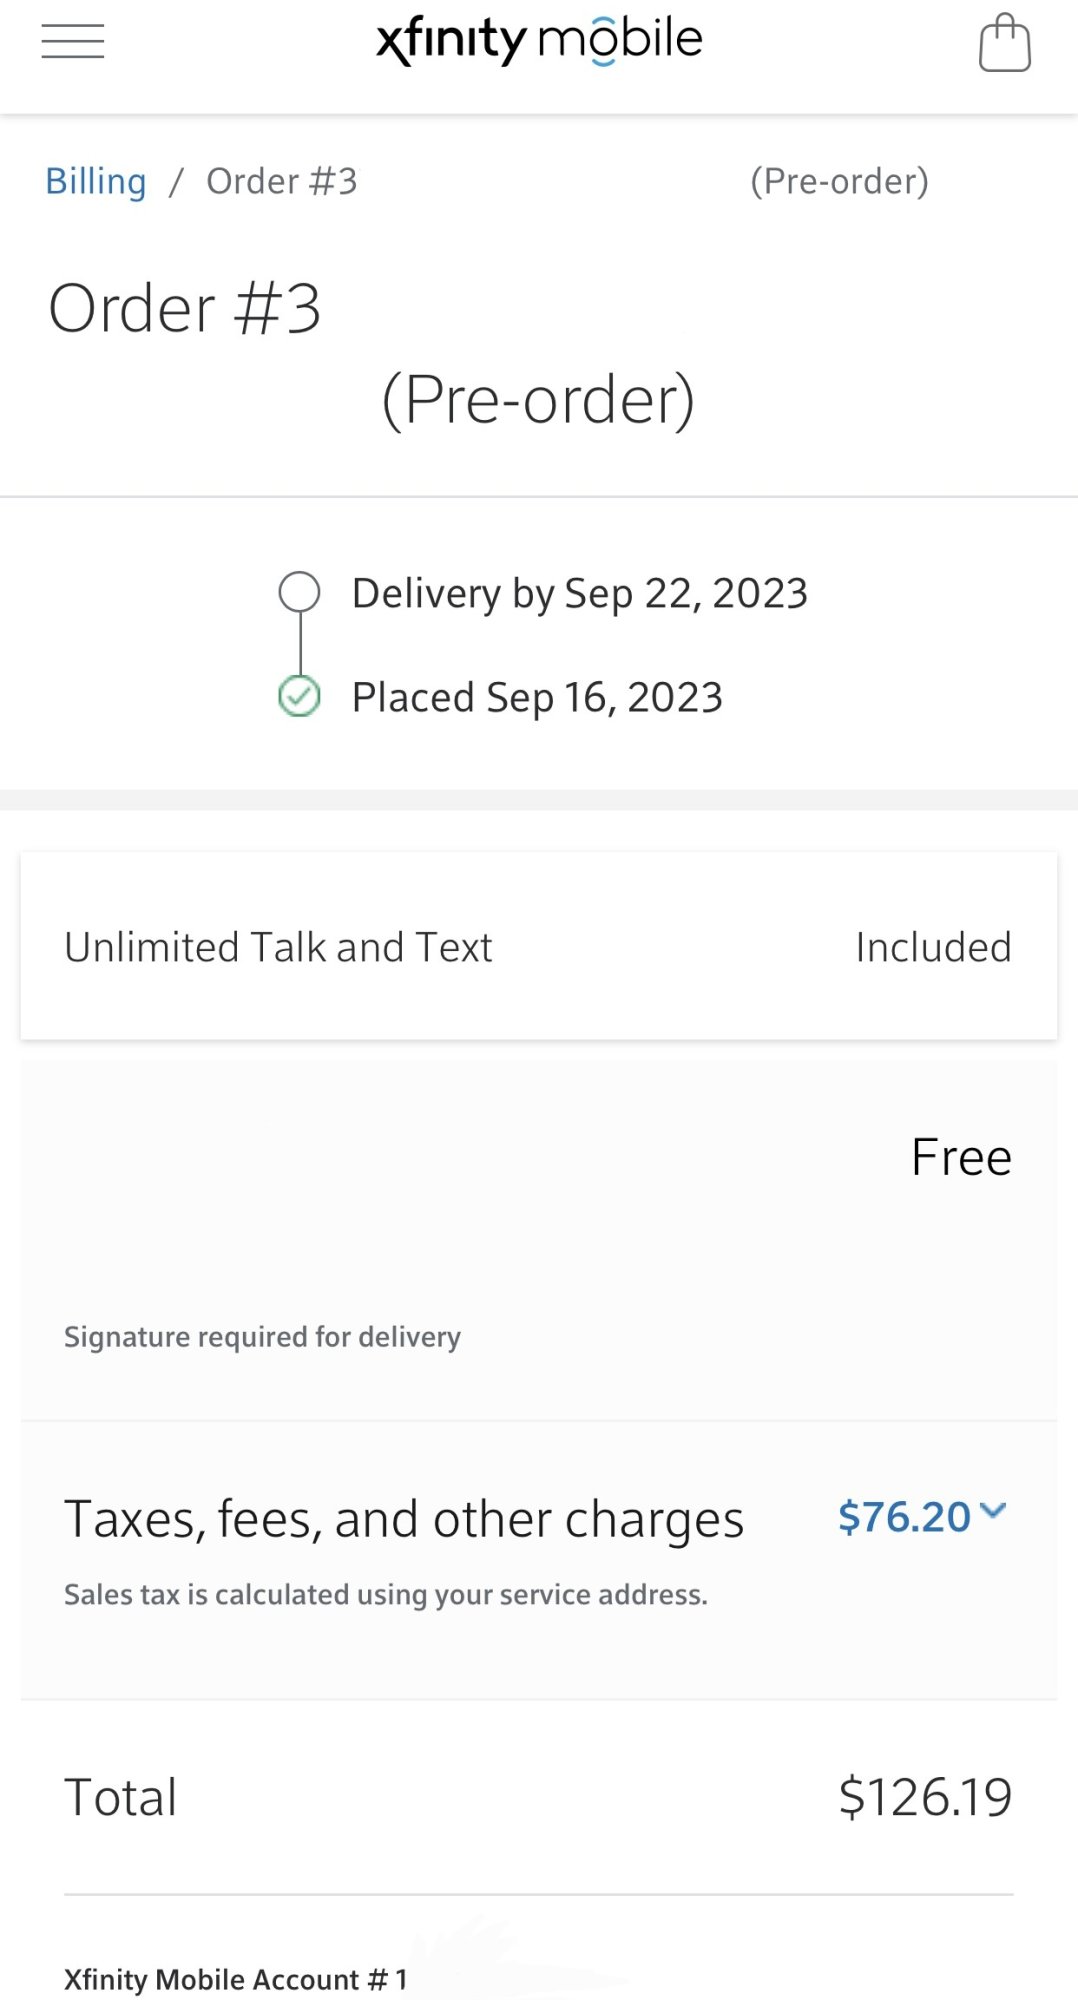Click the empty Delivery status circle

pyautogui.click(x=299, y=592)
